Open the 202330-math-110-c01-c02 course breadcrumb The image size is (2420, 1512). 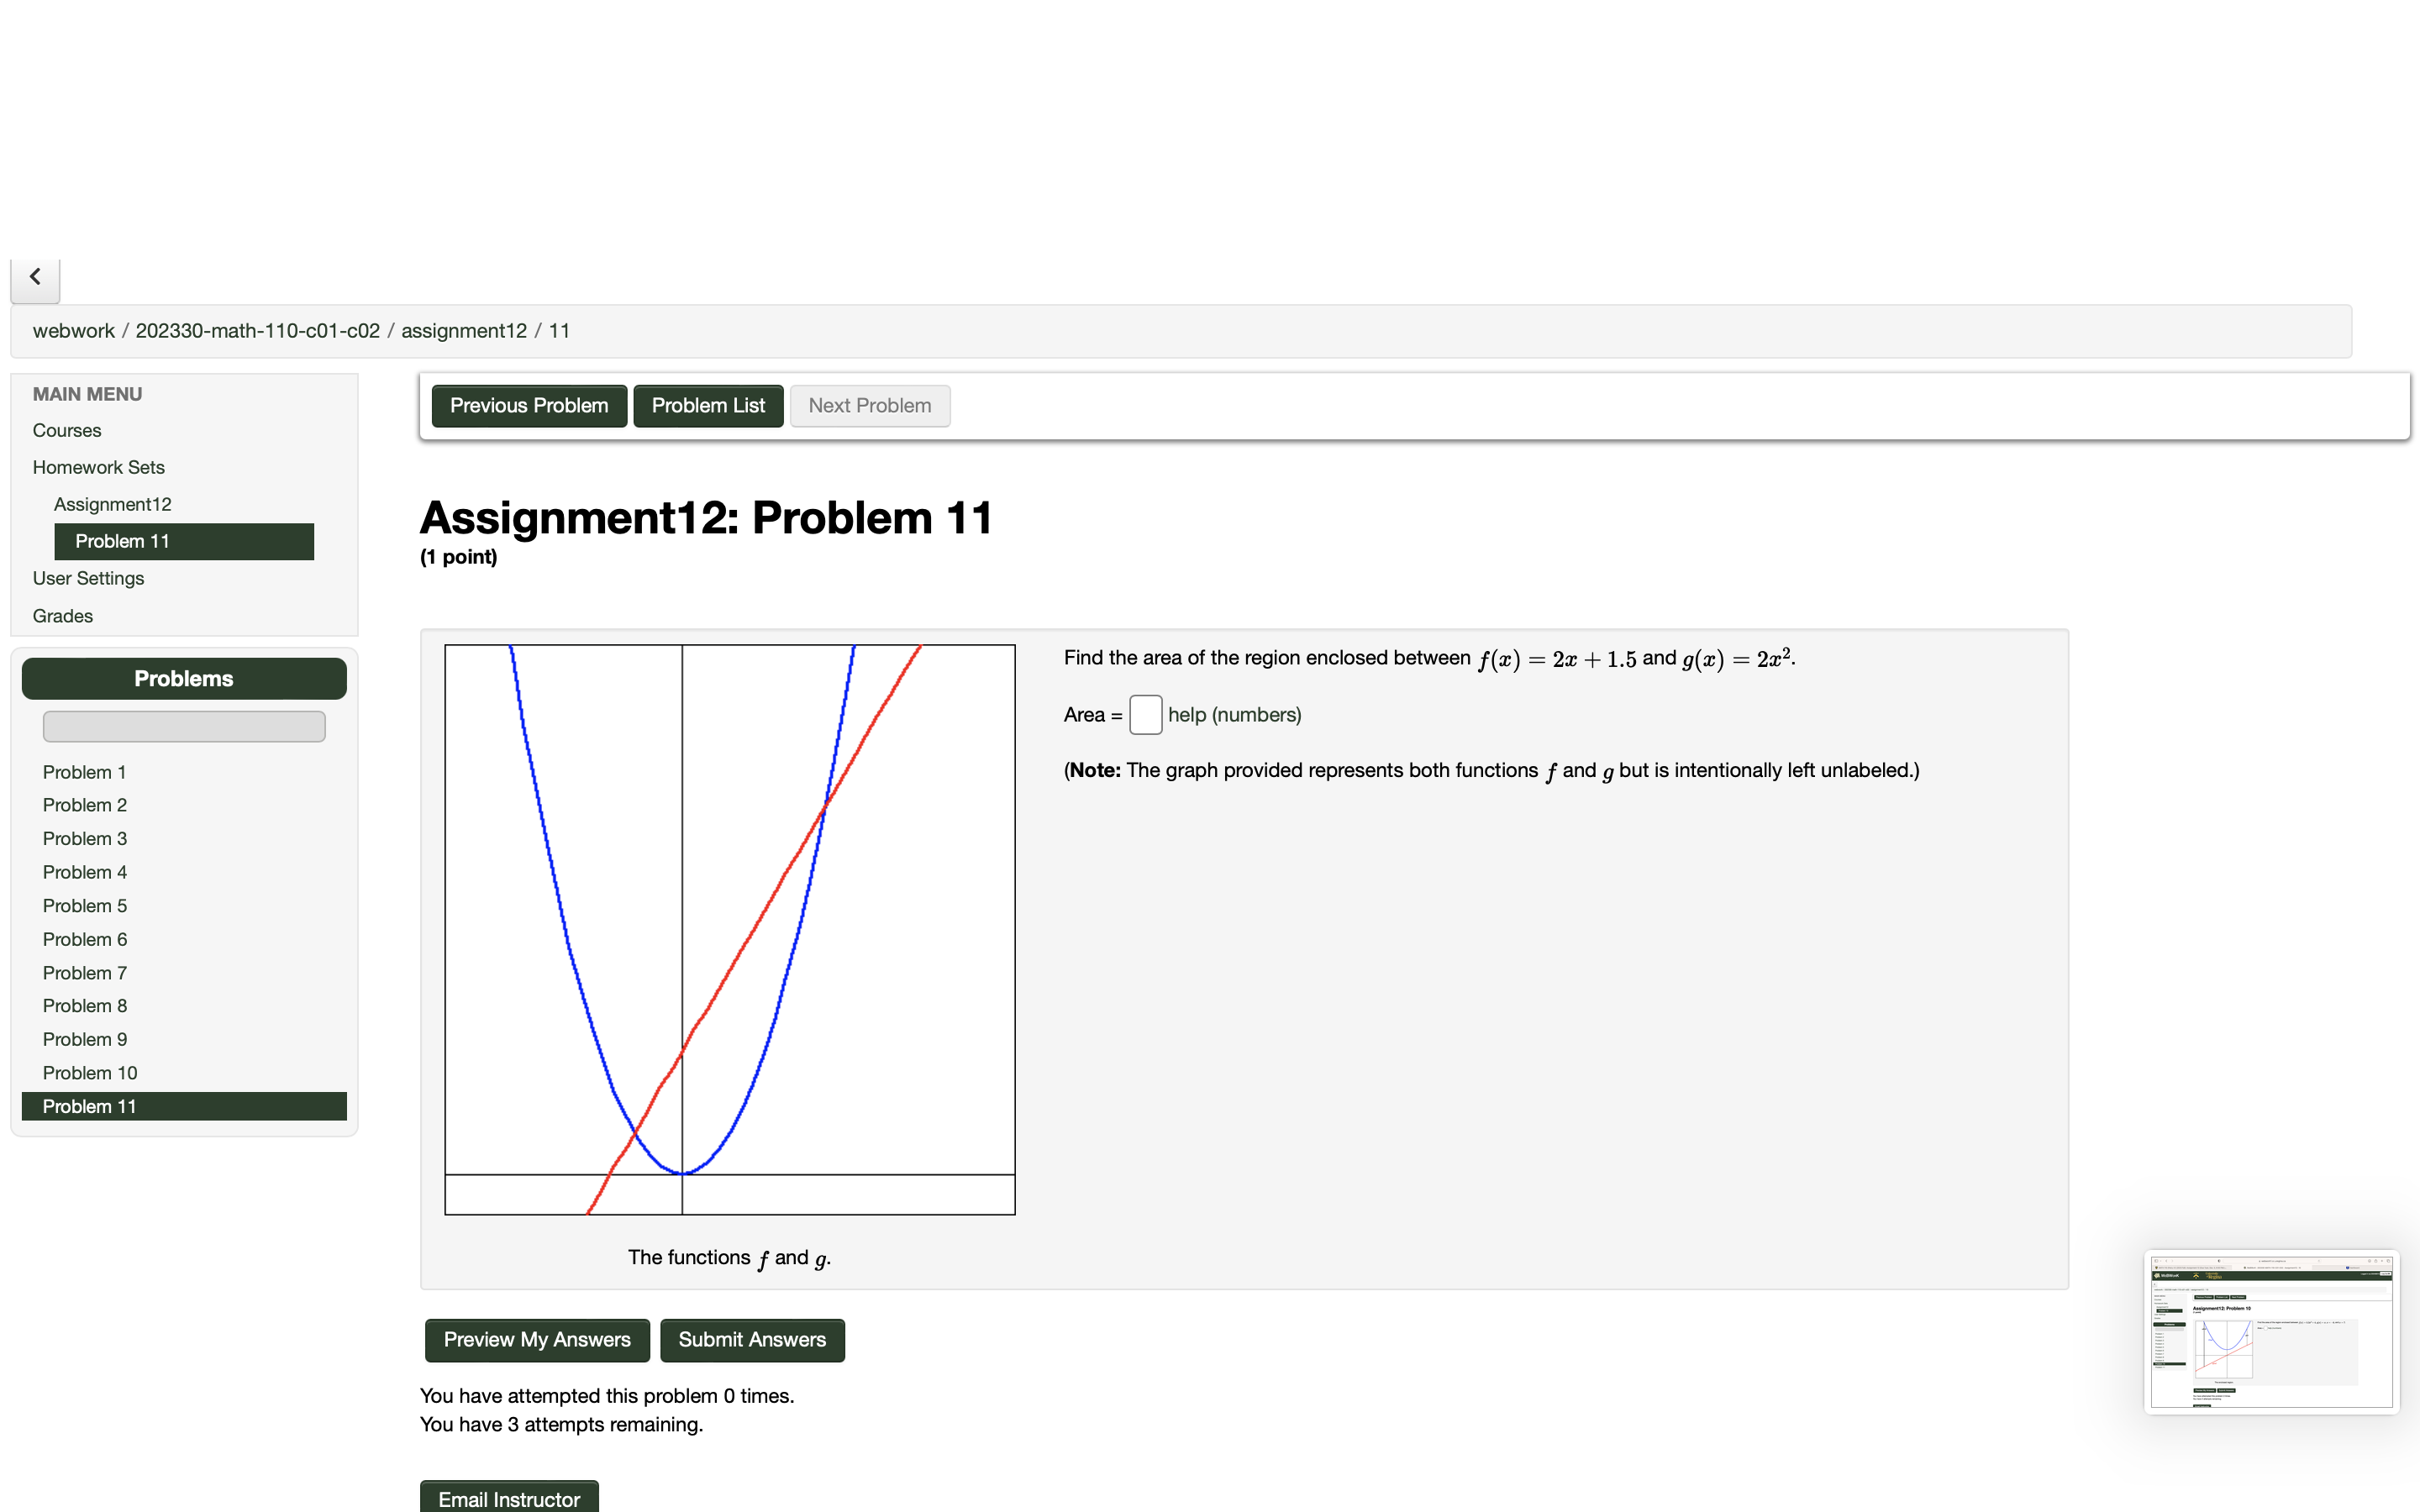tap(257, 330)
